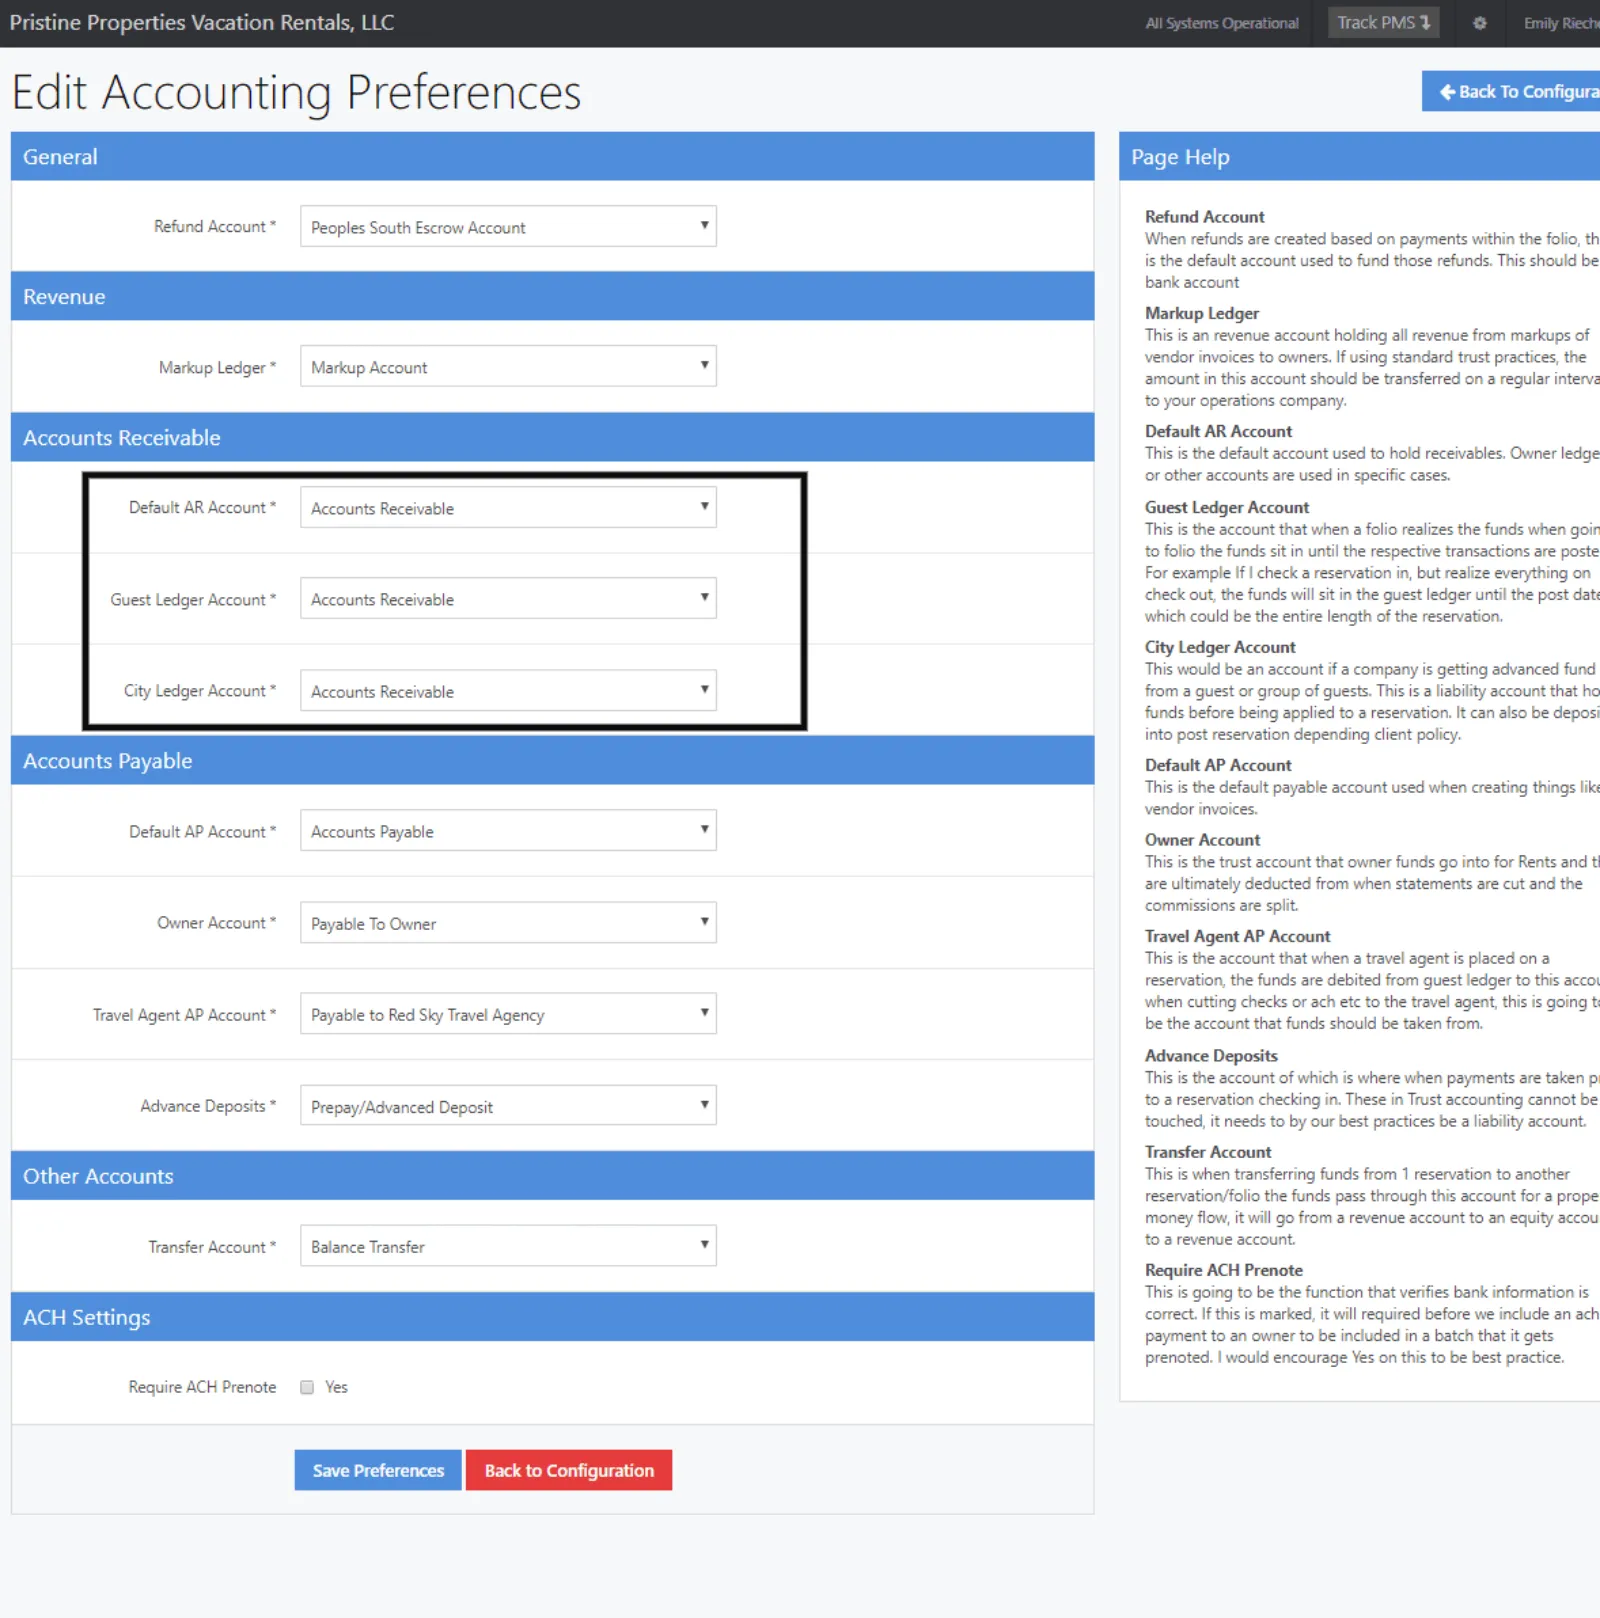
Task: Click the Pristine Properties Vacation Rentals title
Action: click(202, 23)
